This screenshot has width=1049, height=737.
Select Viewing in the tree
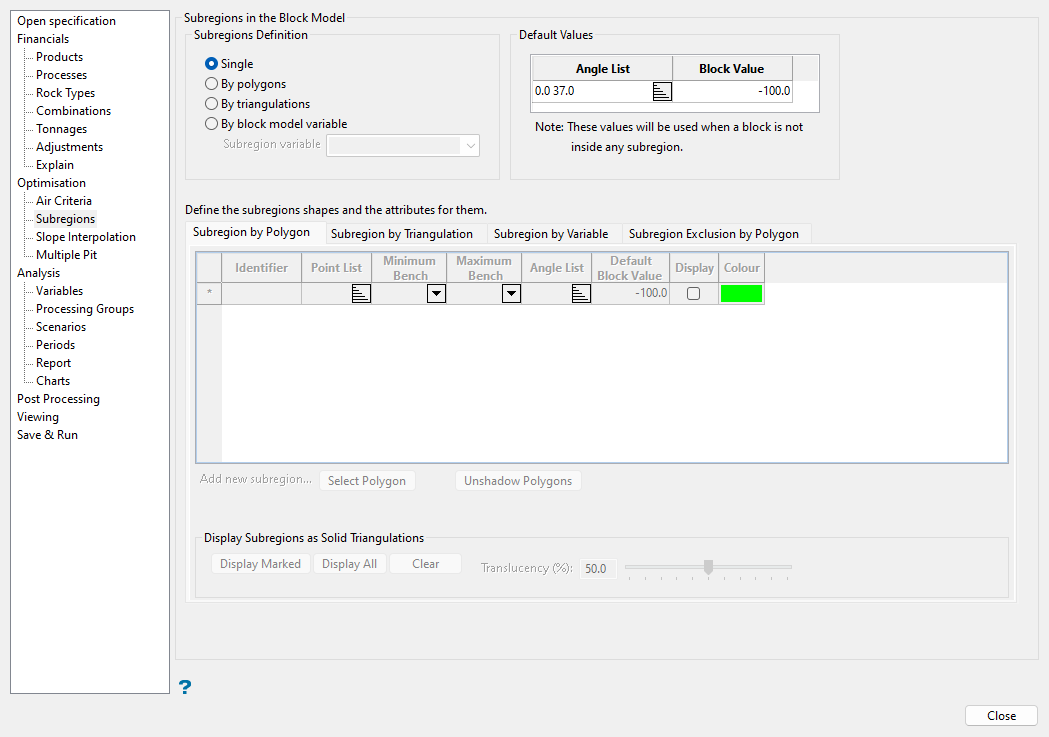click(x=37, y=418)
